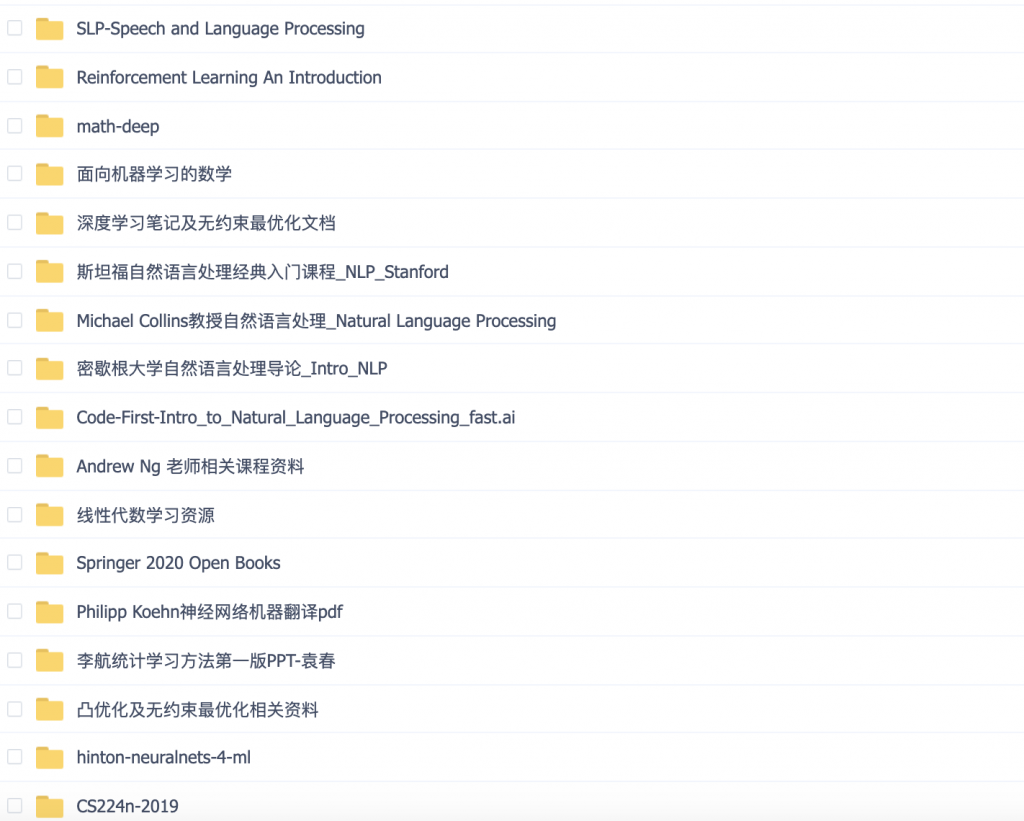Click folder icon for Andrew Ng 老师相关课程资料
Image resolution: width=1024 pixels, height=821 pixels.
pos(49,466)
